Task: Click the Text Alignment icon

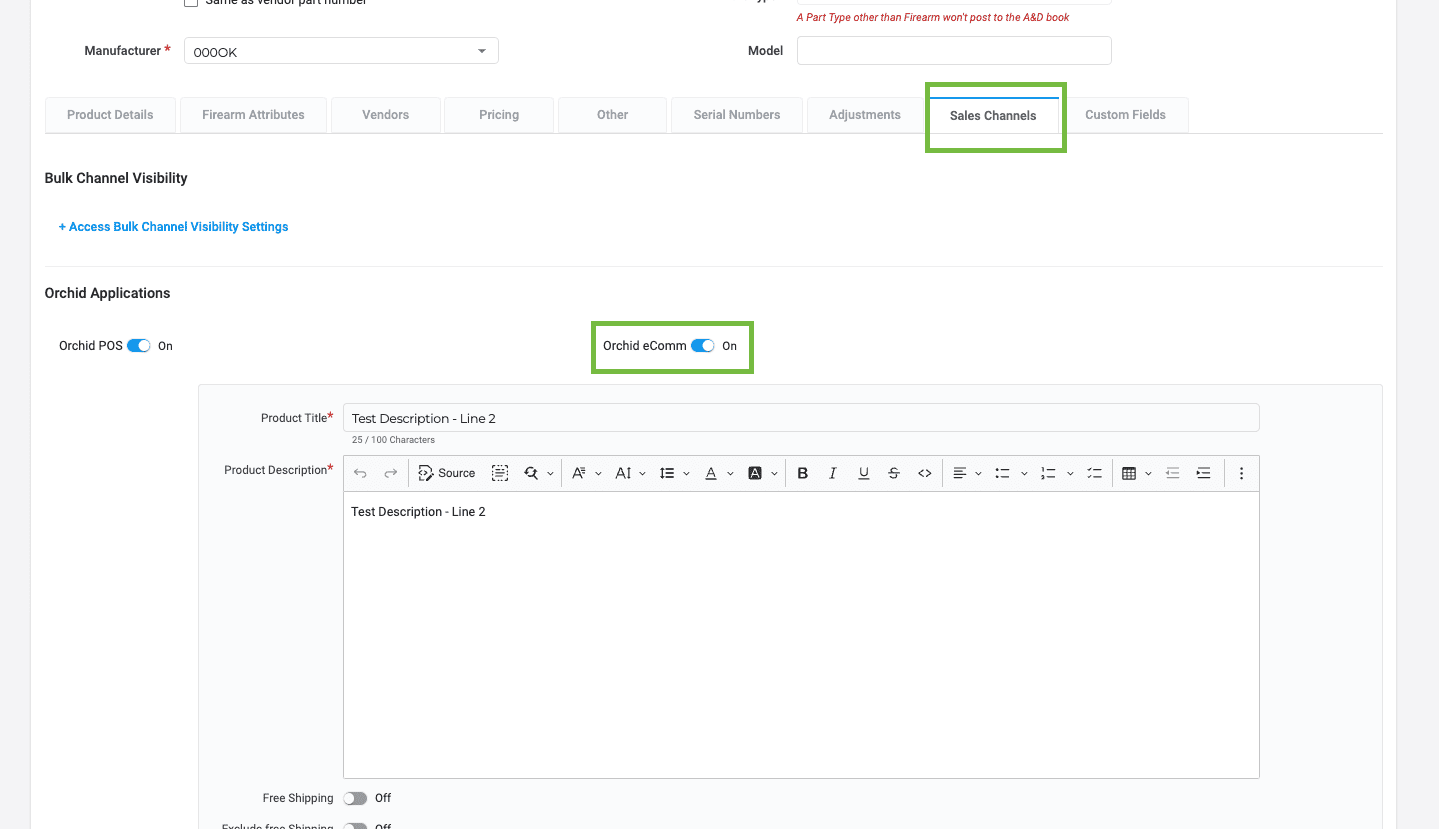Action: coord(959,473)
